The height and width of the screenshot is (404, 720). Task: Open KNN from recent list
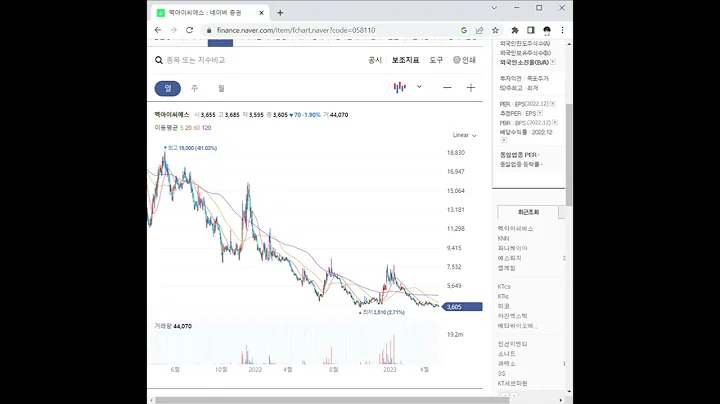tap(503, 238)
